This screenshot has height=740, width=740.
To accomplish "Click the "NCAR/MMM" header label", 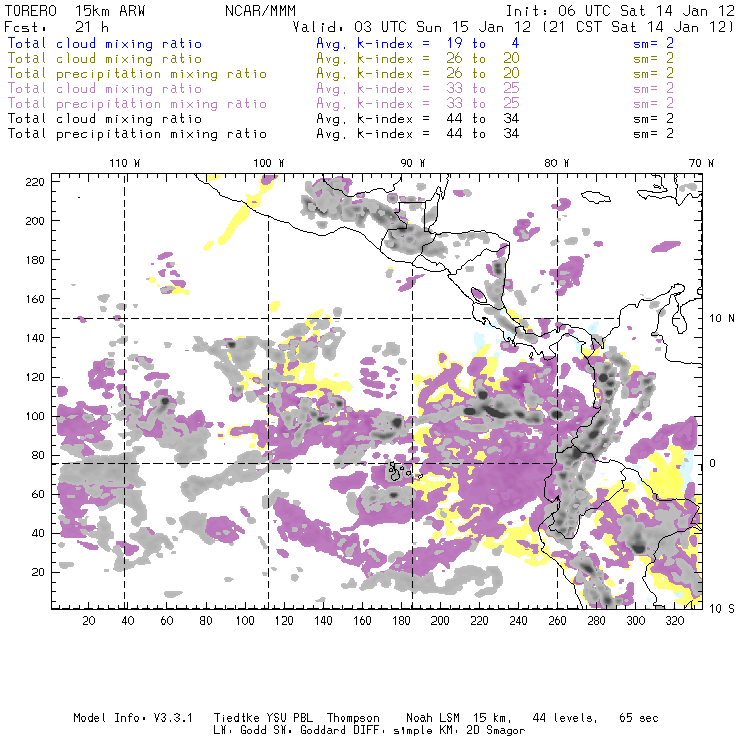I will (261, 11).
